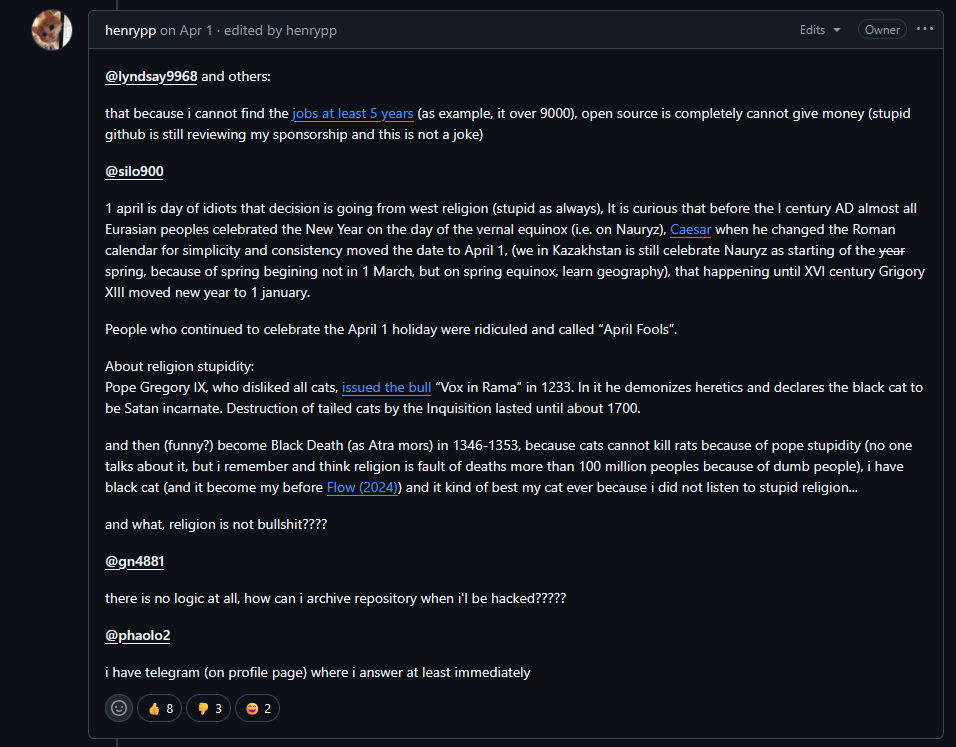Expand the Edits history dropdown
Image resolution: width=956 pixels, height=747 pixels.
[820, 30]
